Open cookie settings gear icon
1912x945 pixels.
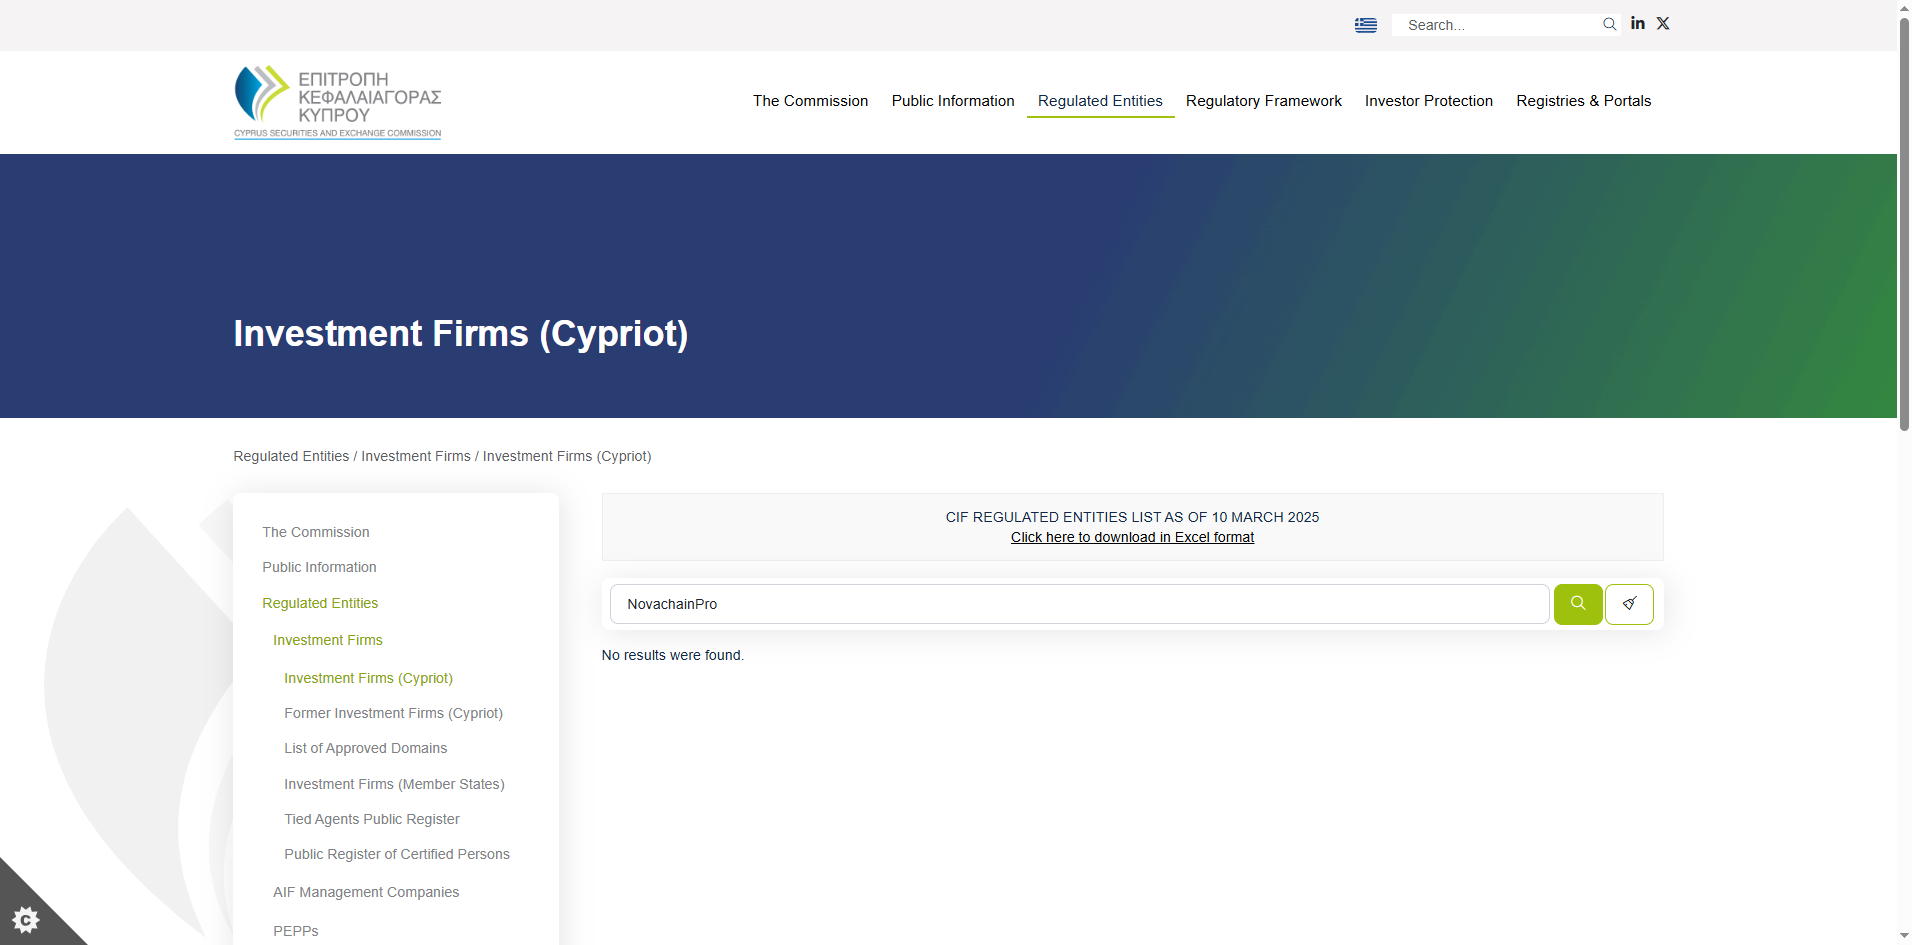point(26,919)
